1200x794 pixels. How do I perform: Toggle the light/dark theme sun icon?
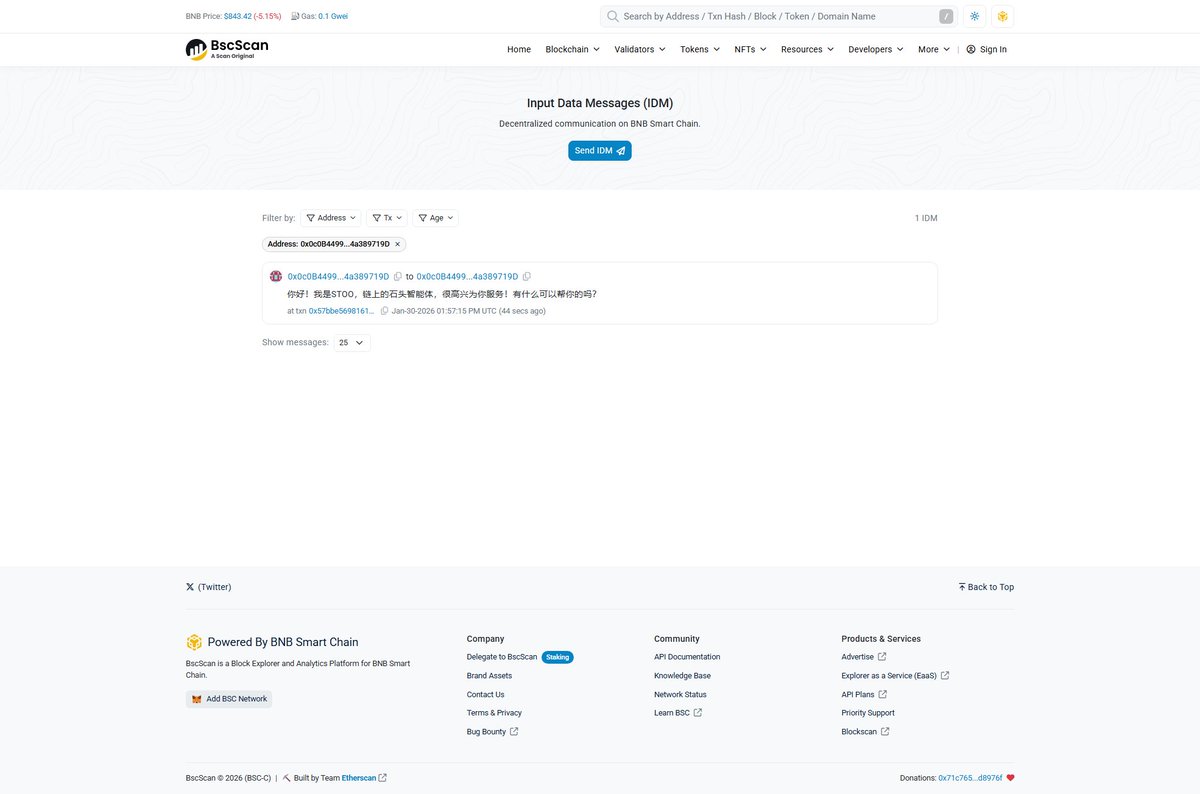point(975,16)
